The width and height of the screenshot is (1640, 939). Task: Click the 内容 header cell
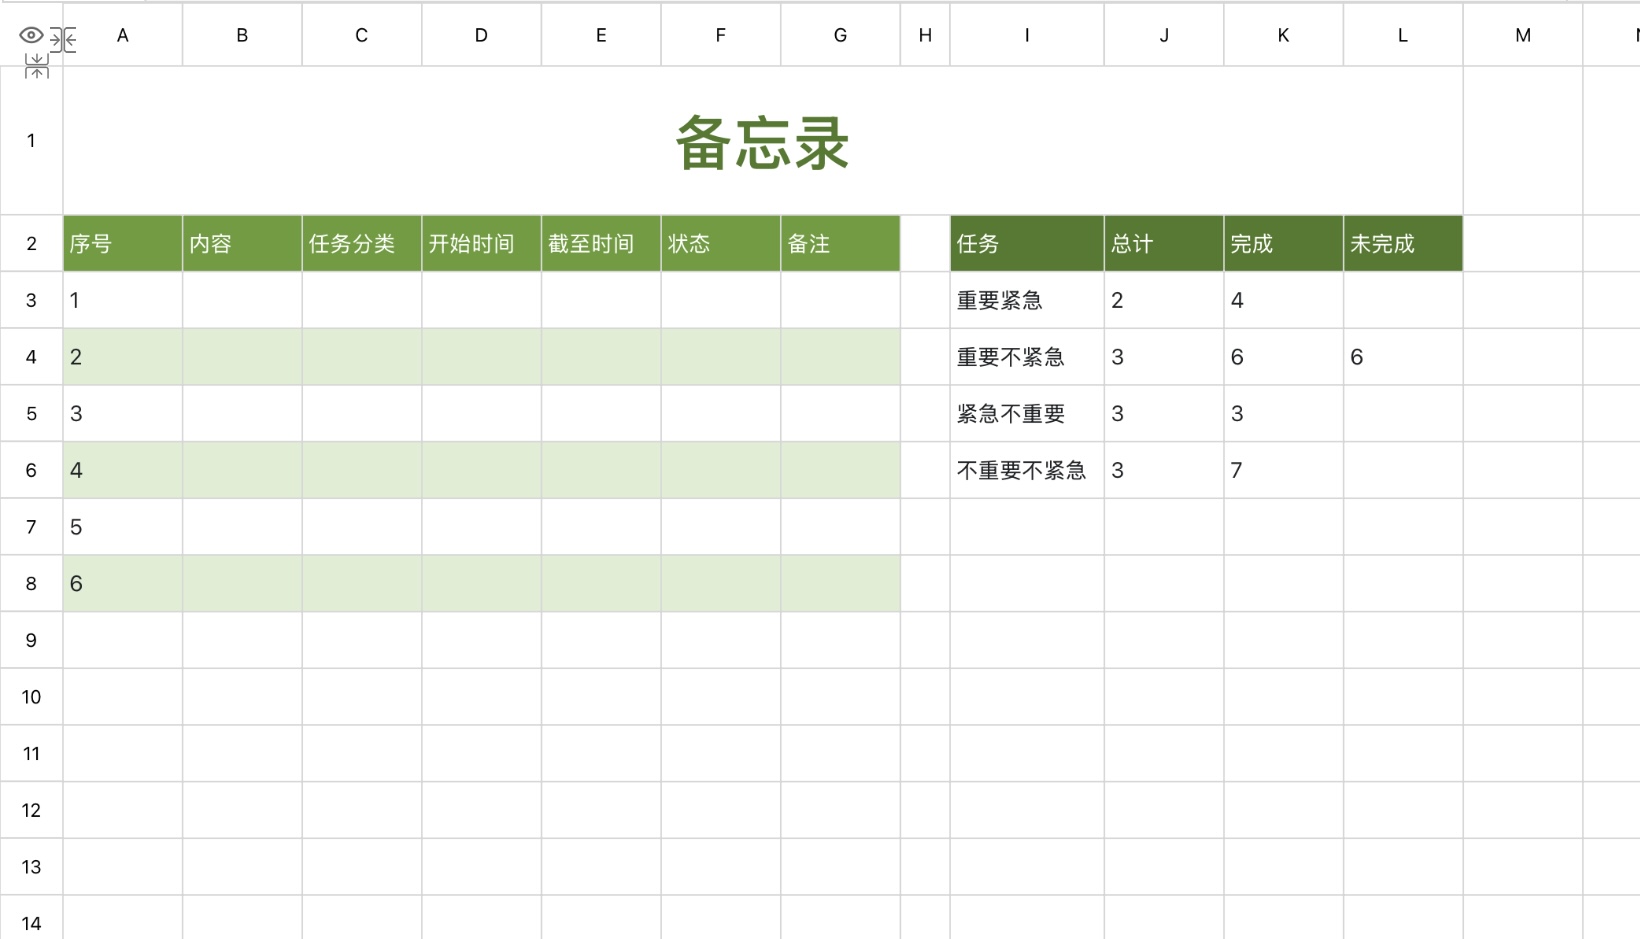pos(242,243)
